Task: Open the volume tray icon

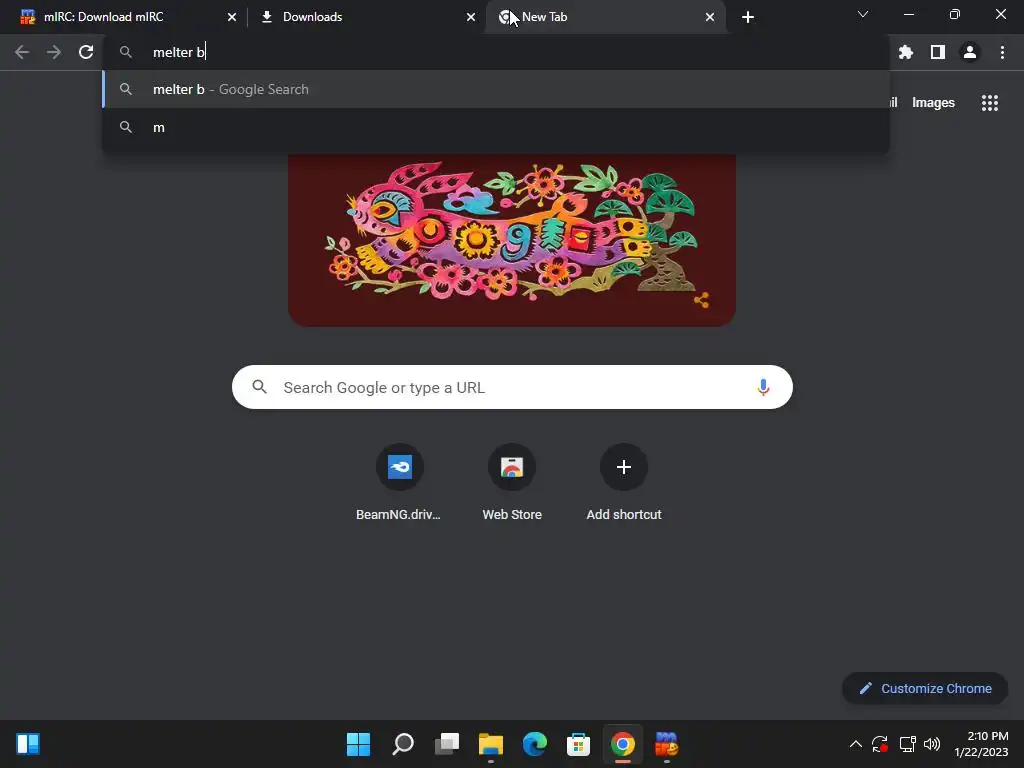Action: (932, 744)
